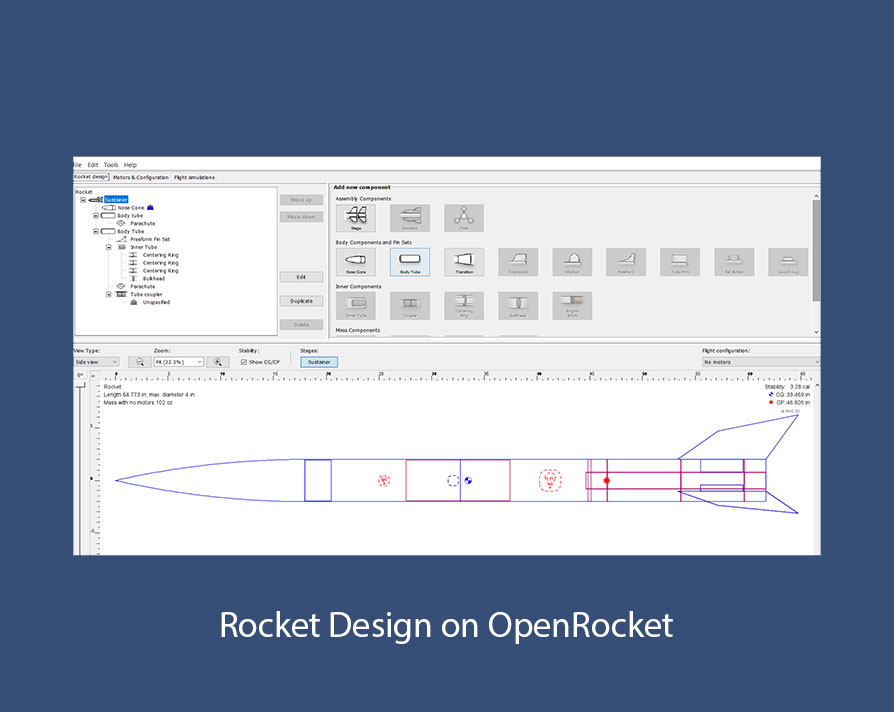The width and height of the screenshot is (894, 712).
Task: Click the Duplicate button
Action: tap(301, 301)
